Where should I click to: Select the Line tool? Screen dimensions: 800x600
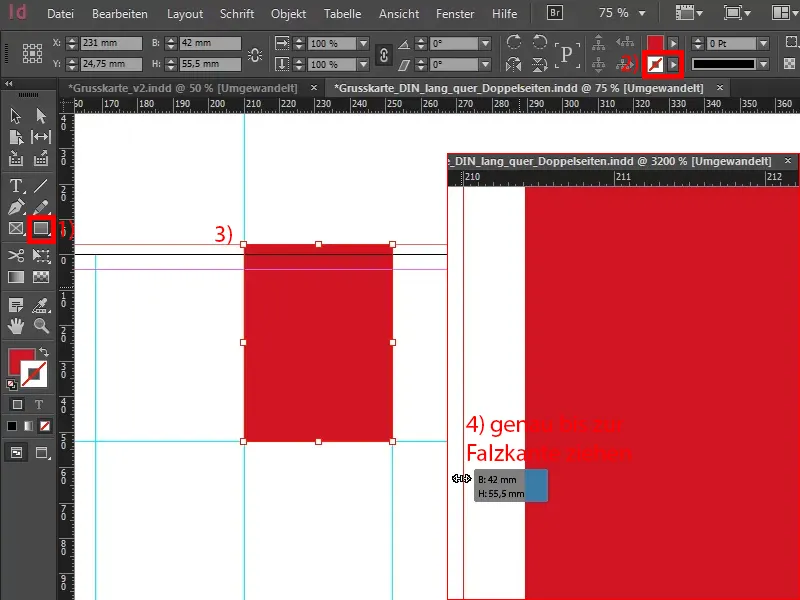[41, 186]
